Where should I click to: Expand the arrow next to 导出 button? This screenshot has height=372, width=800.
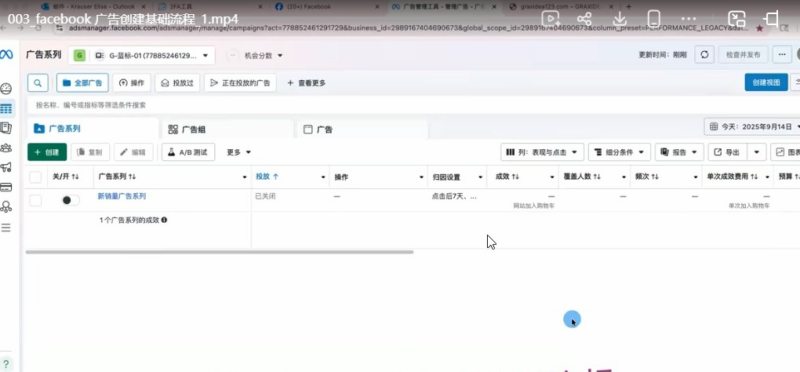pos(756,152)
